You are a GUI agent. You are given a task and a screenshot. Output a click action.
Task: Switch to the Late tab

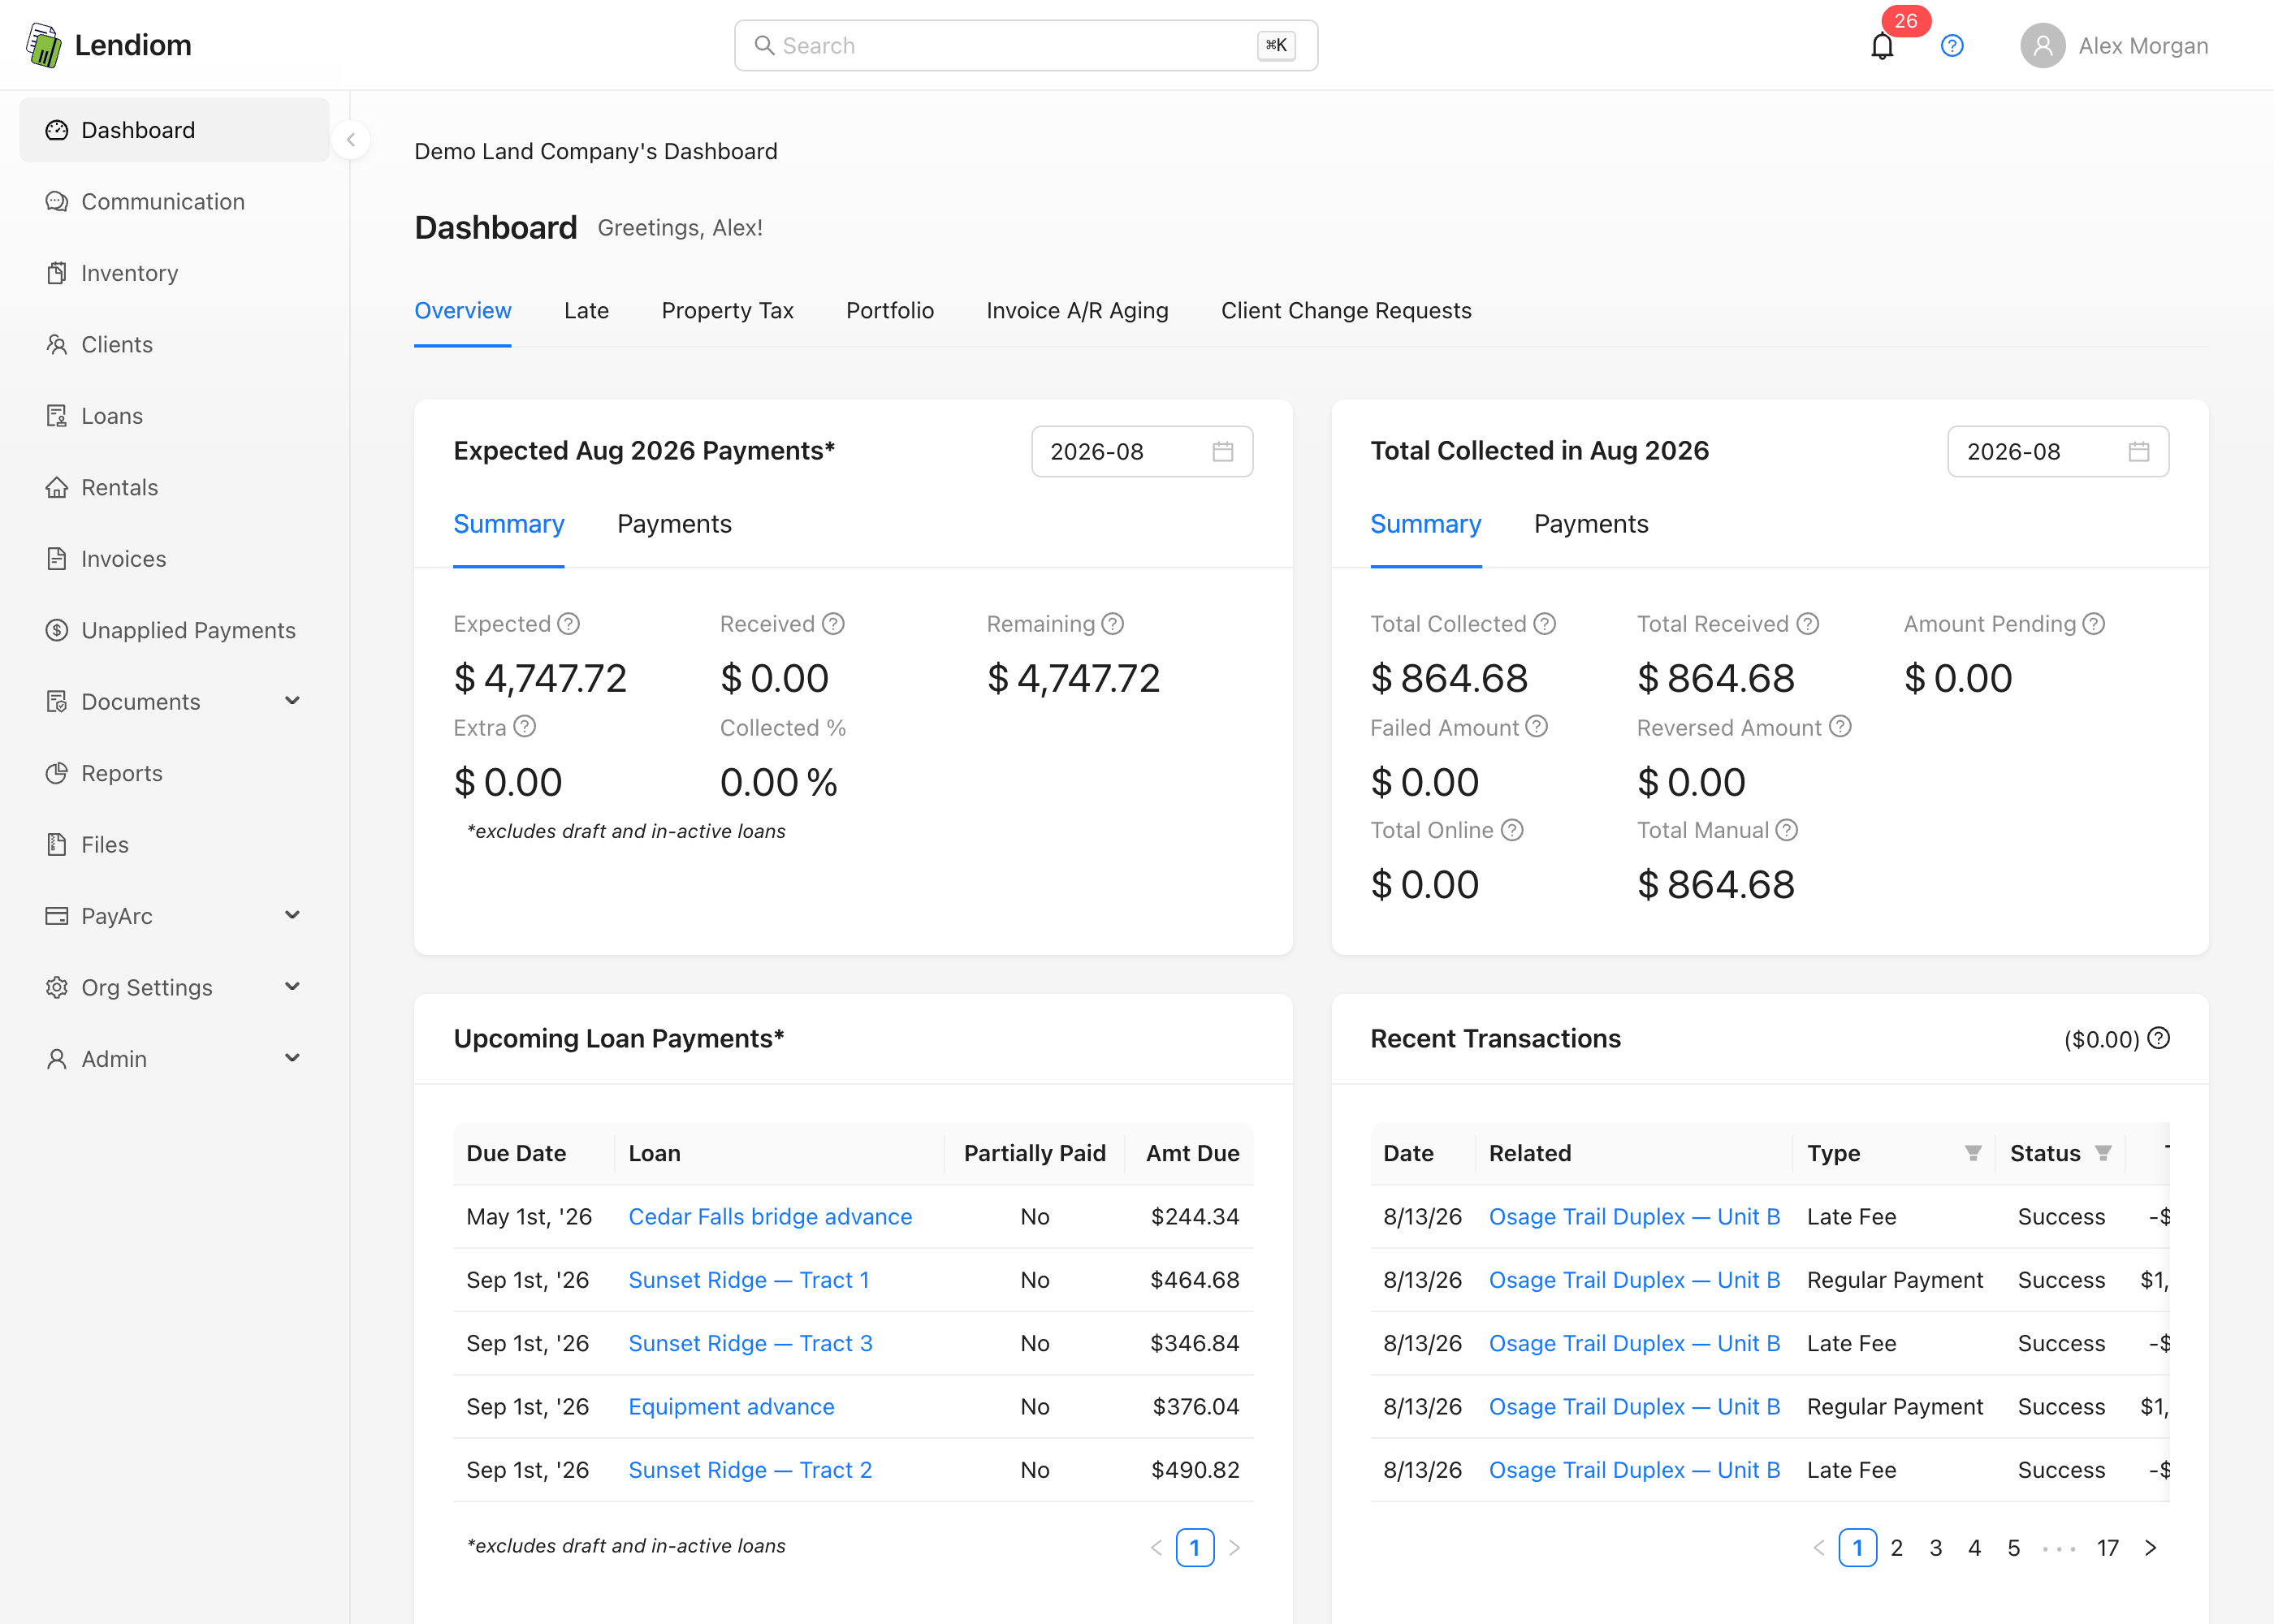coord(586,311)
